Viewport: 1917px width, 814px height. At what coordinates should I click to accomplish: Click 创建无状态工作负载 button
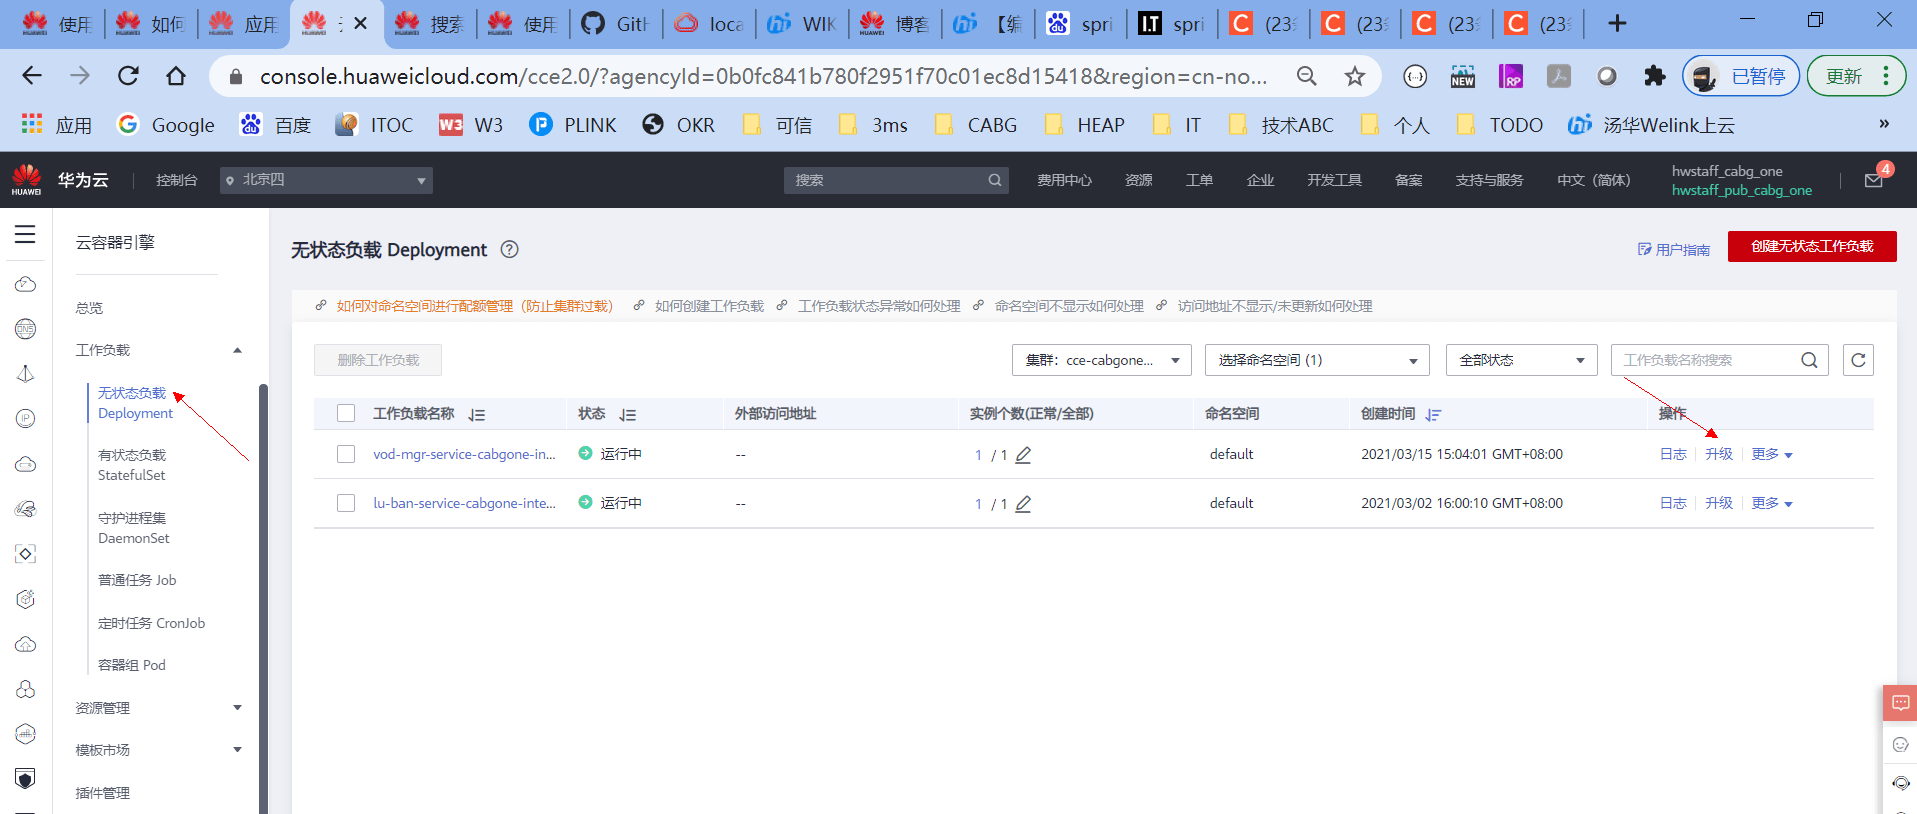(1812, 246)
